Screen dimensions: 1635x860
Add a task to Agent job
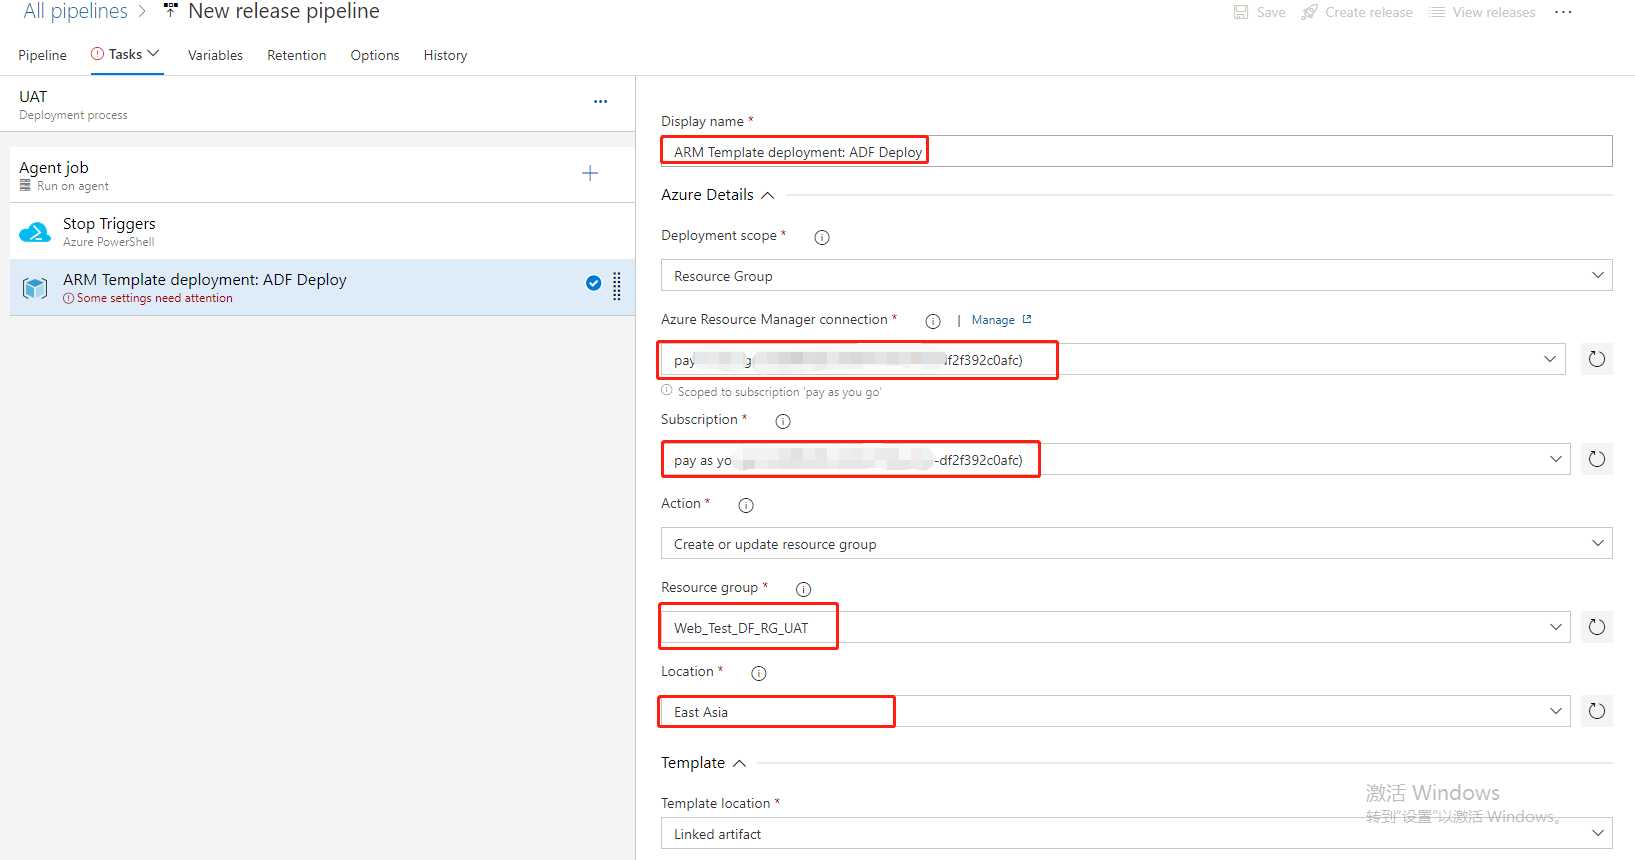[590, 174]
